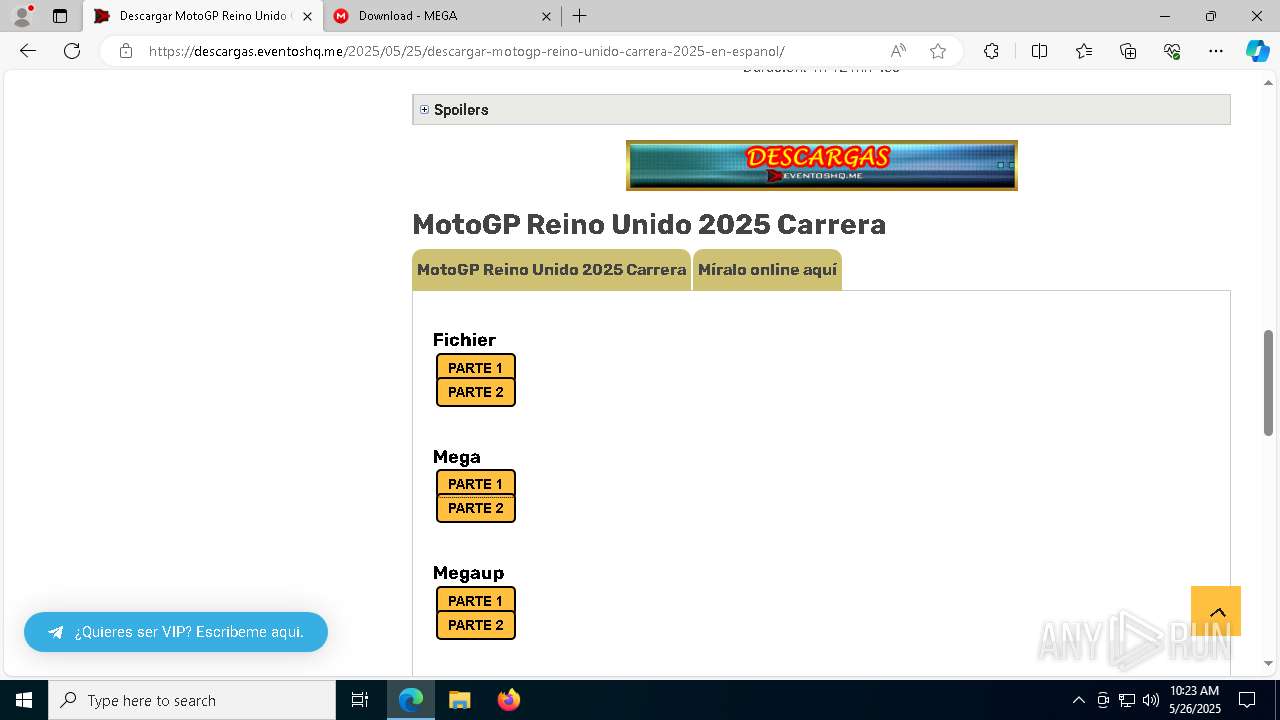This screenshot has width=1280, height=720.
Task: Add page to favorites star icon
Action: click(x=938, y=51)
